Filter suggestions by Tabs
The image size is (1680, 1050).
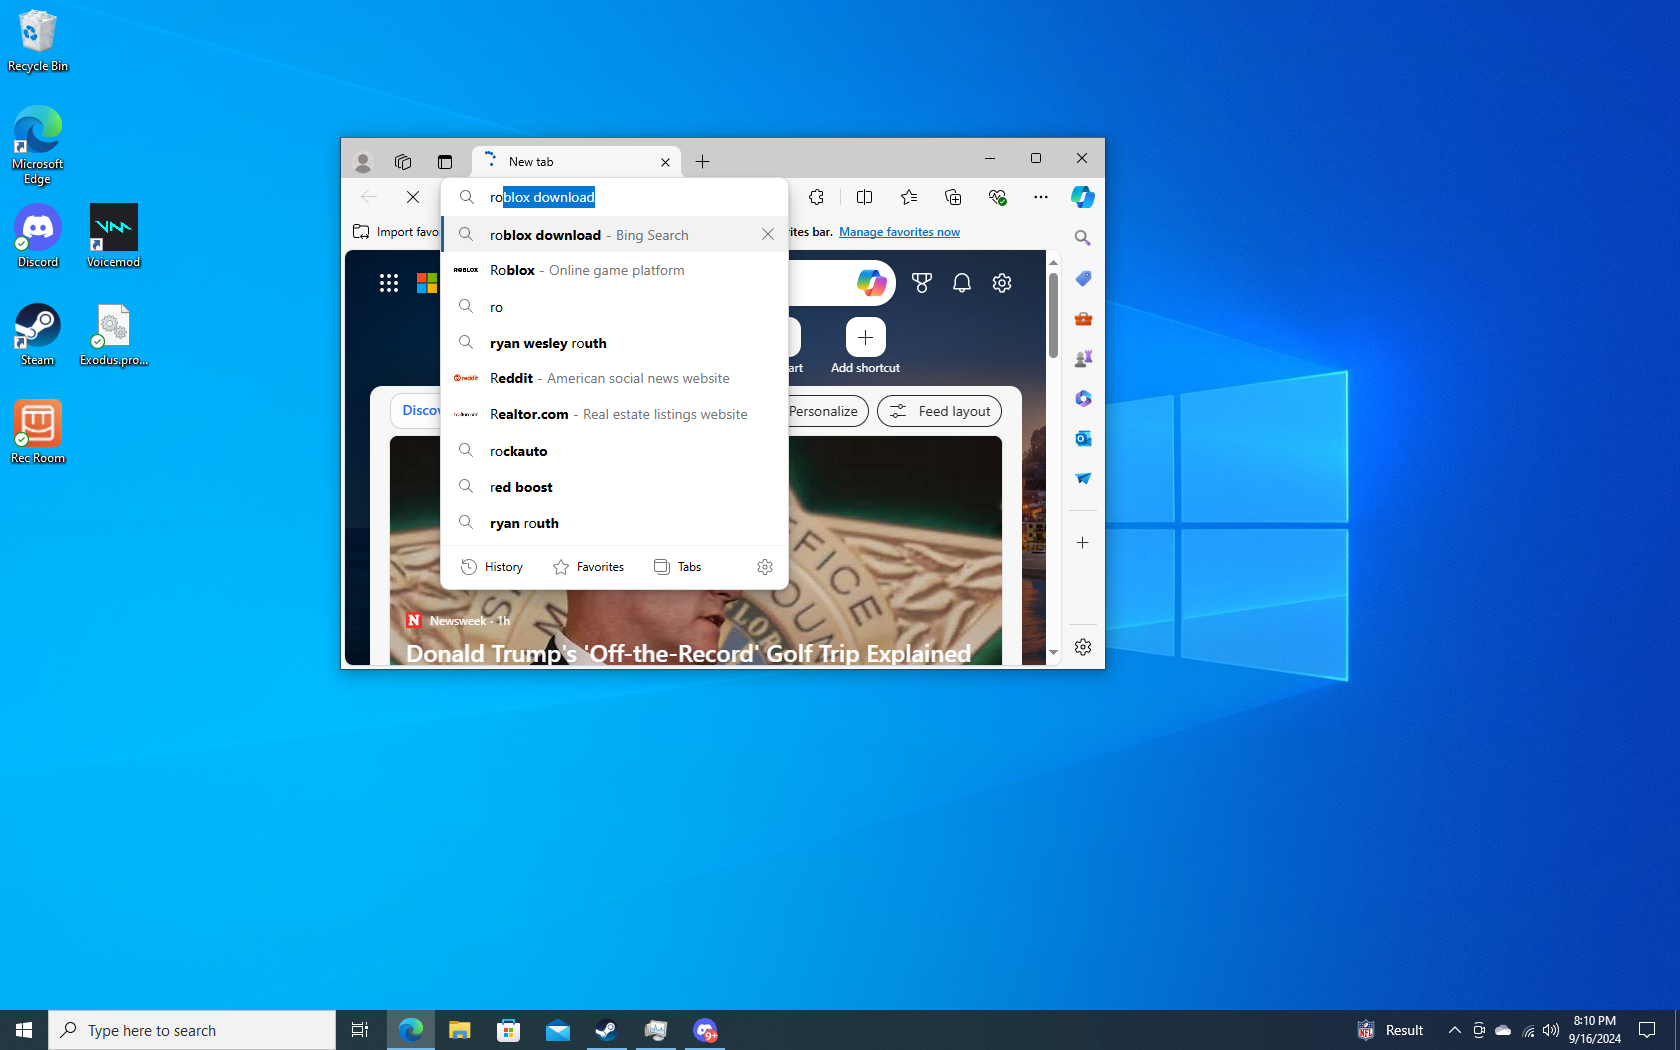(x=677, y=567)
